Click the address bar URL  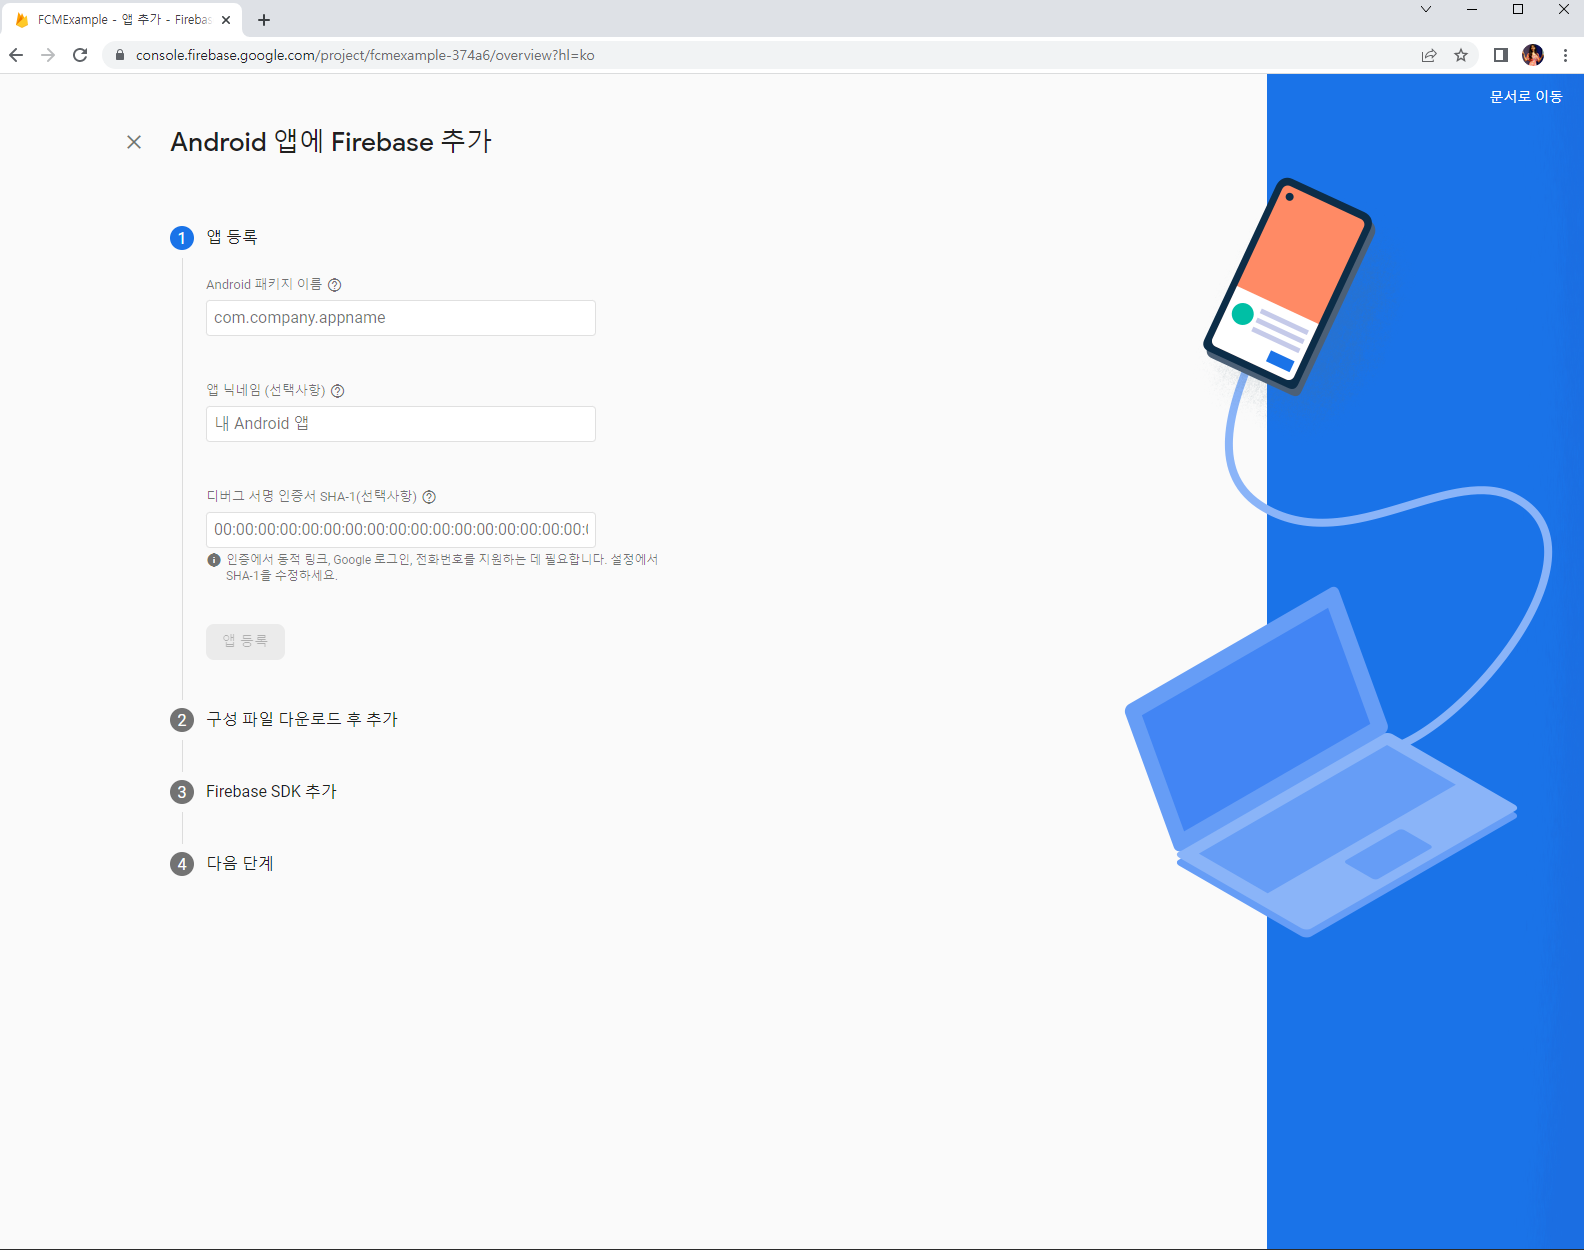[x=365, y=55]
